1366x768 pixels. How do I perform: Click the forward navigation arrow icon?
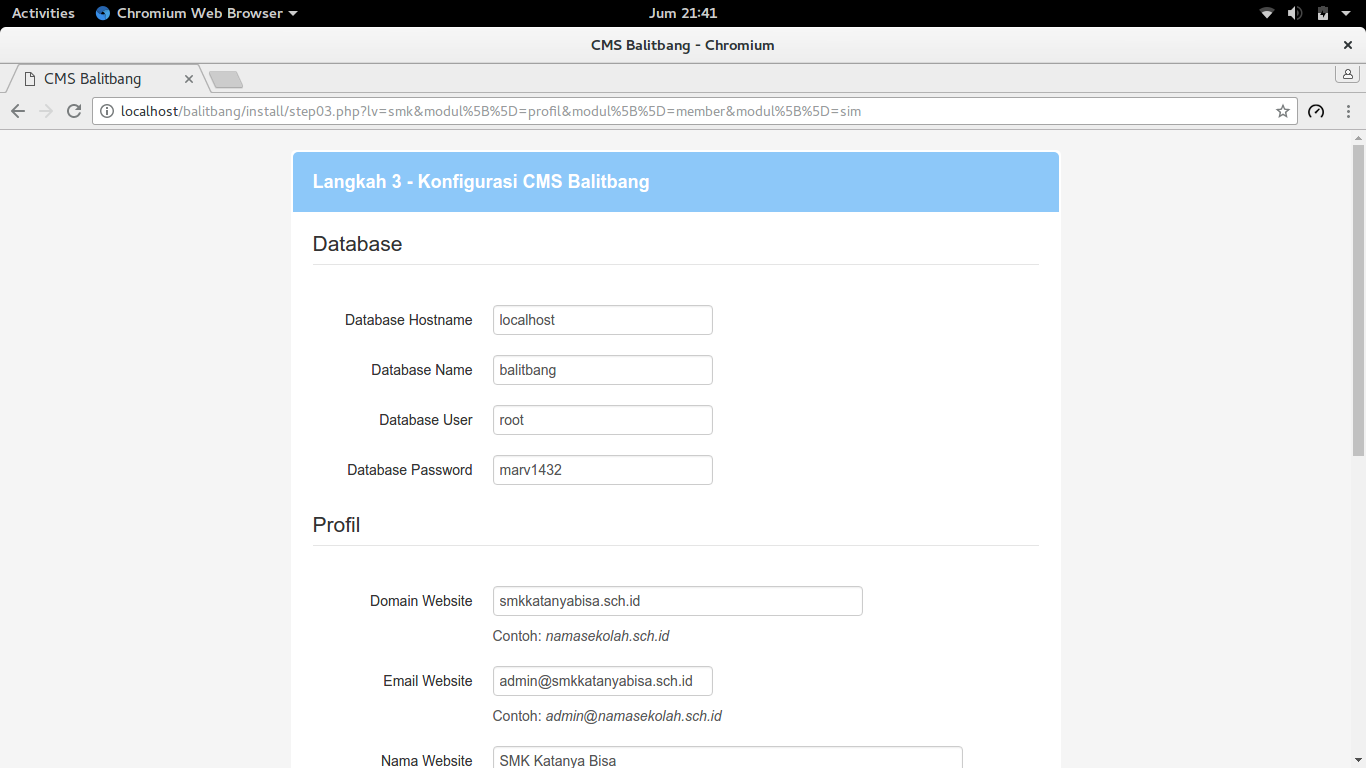(x=46, y=111)
